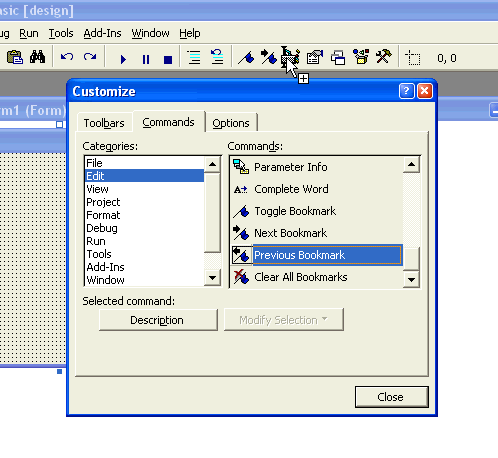
Task: Click Categories list scroll down arrow
Action: click(x=212, y=277)
